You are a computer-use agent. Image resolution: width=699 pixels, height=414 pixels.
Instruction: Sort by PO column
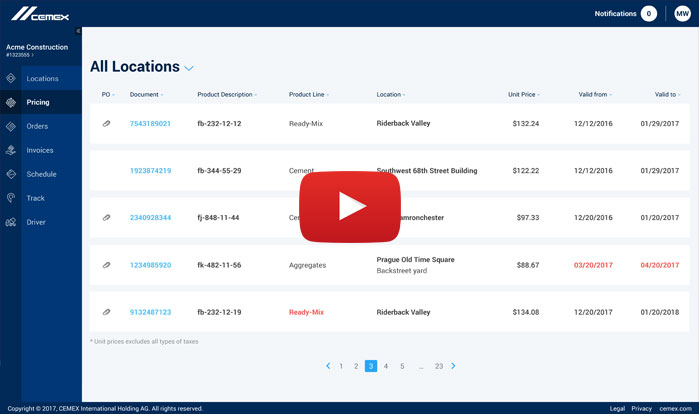108,94
